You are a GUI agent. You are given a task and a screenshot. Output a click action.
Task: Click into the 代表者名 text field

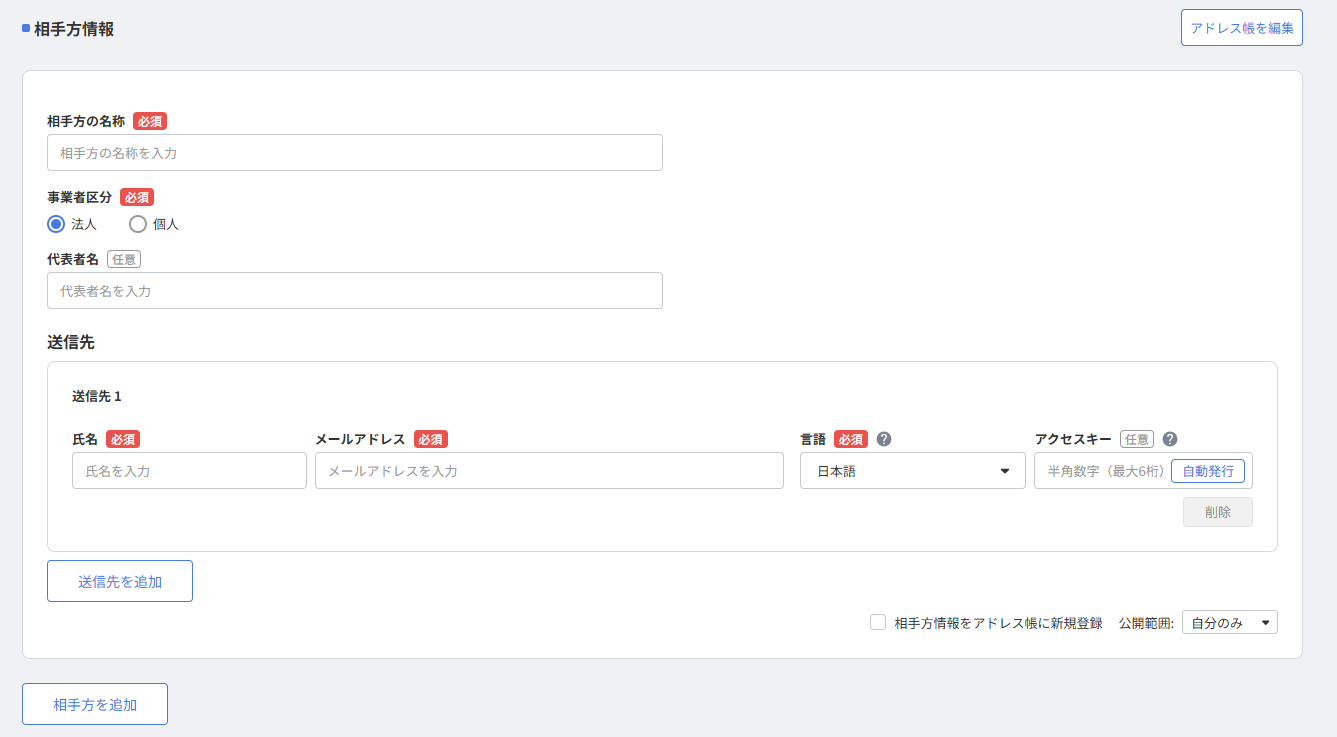pyautogui.click(x=354, y=291)
